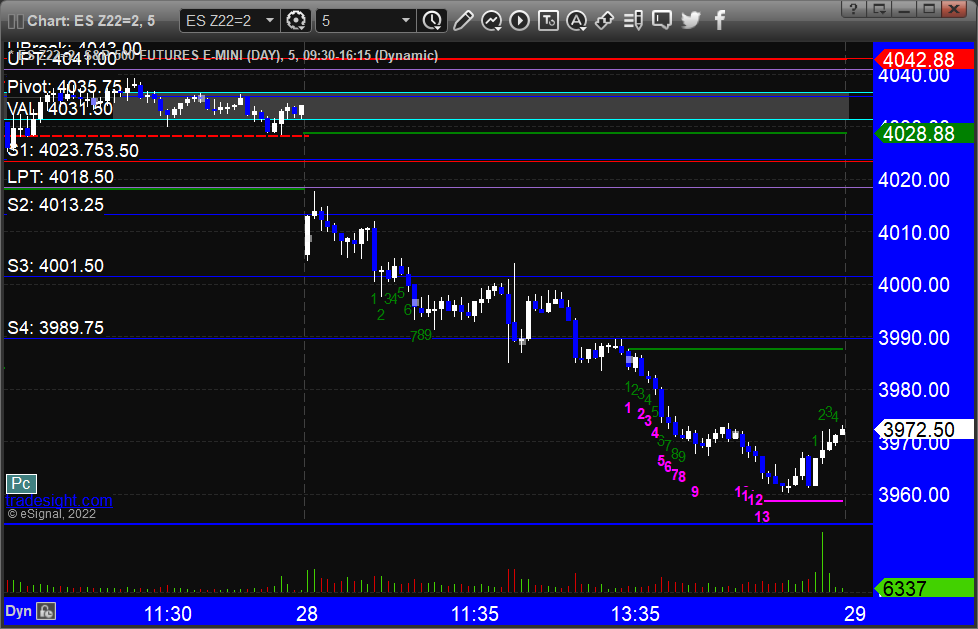This screenshot has width=978, height=629.
Task: Click the 11:35 time axis label
Action: (x=475, y=614)
